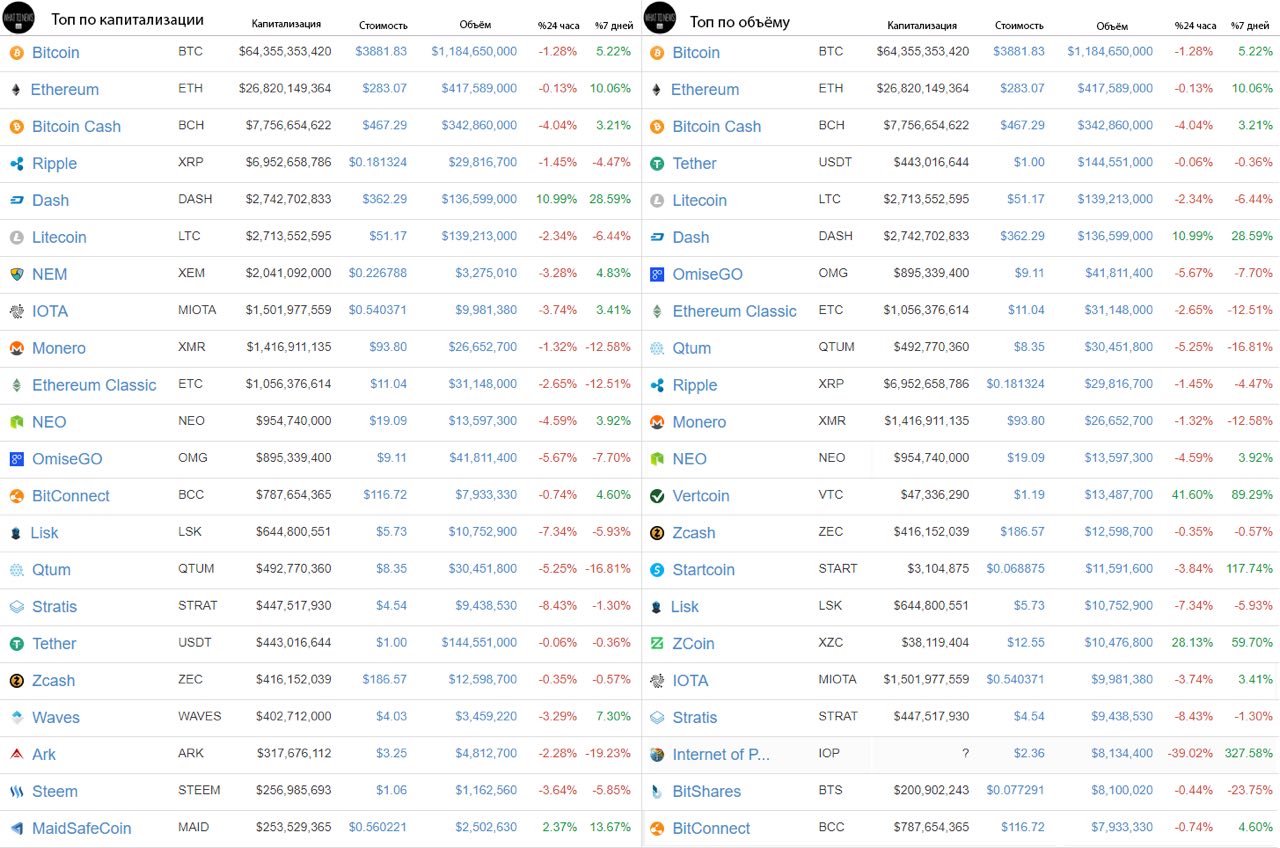
Task: Click NEO icon in Топ по капитализации table
Action: [16, 422]
